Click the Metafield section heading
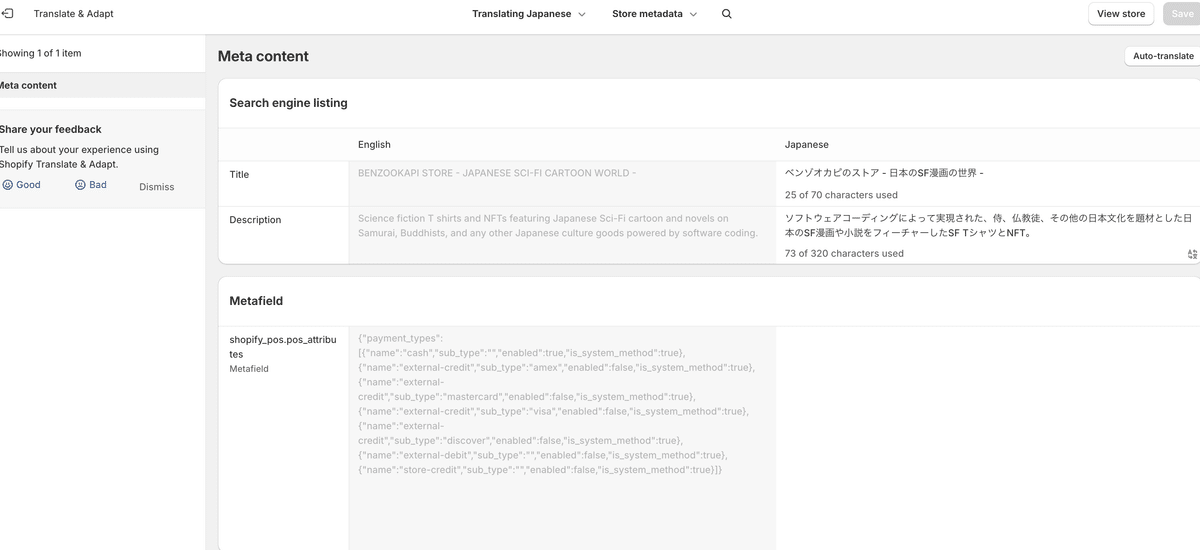 [256, 301]
